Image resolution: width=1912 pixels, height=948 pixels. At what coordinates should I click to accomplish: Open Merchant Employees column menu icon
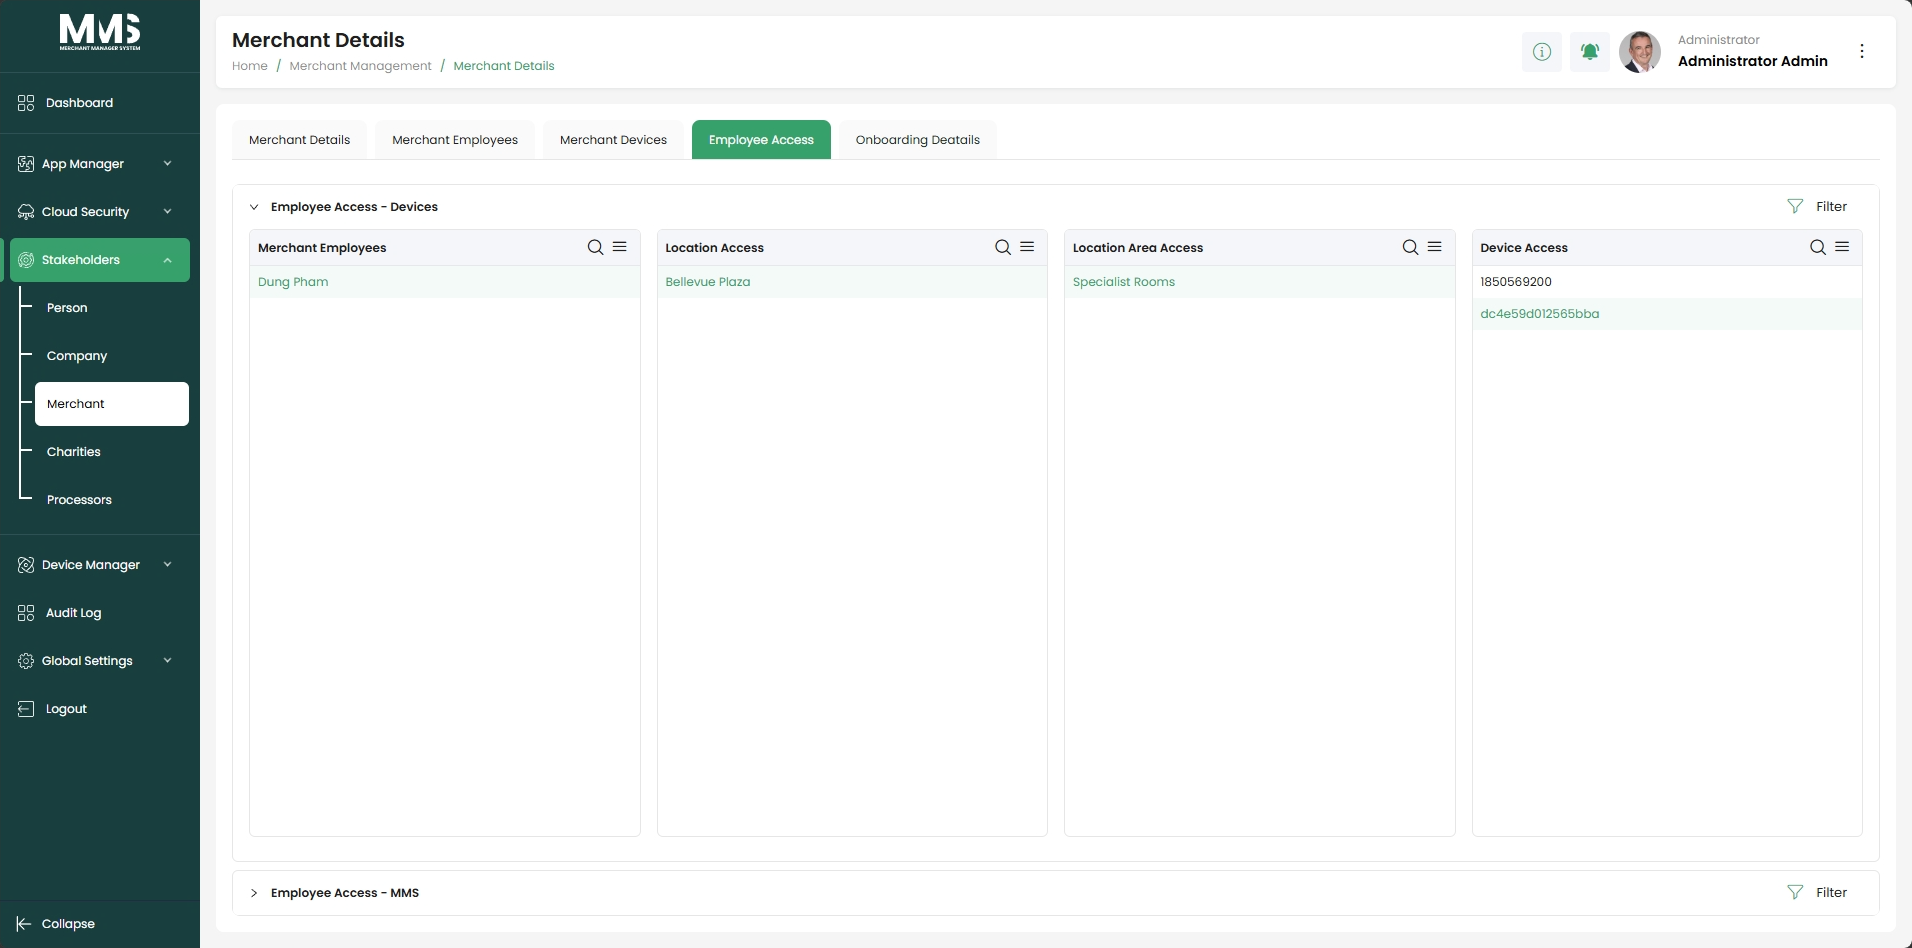620,247
